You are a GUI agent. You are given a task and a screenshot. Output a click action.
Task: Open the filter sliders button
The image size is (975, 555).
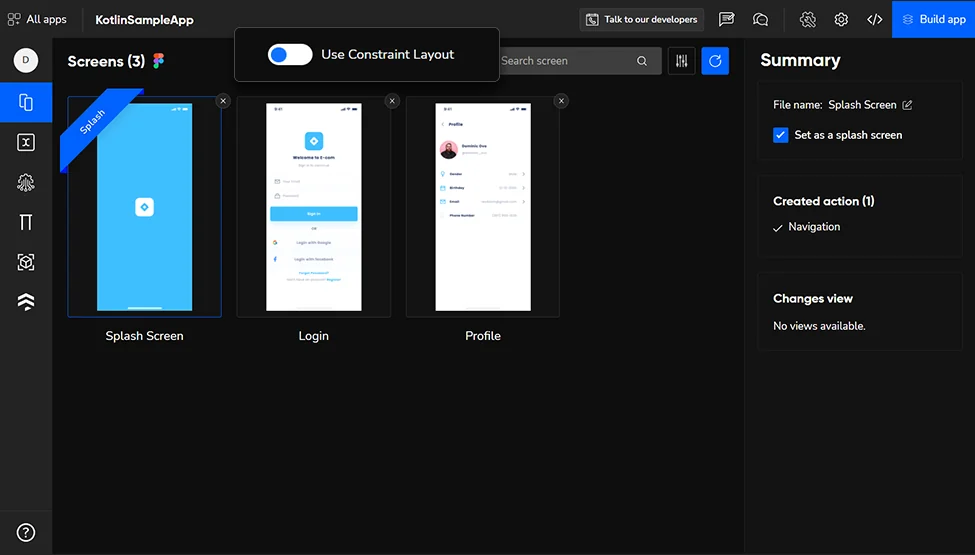(682, 61)
